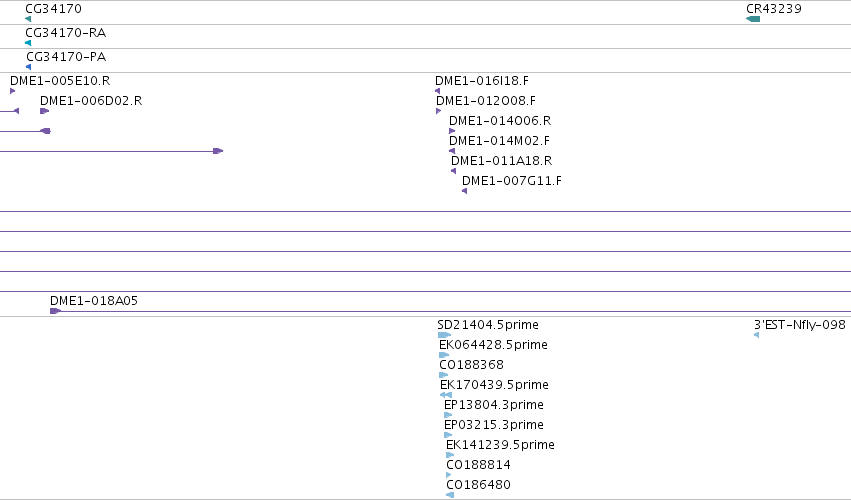
Task: Click the CO188368 EST label
Action: click(472, 365)
